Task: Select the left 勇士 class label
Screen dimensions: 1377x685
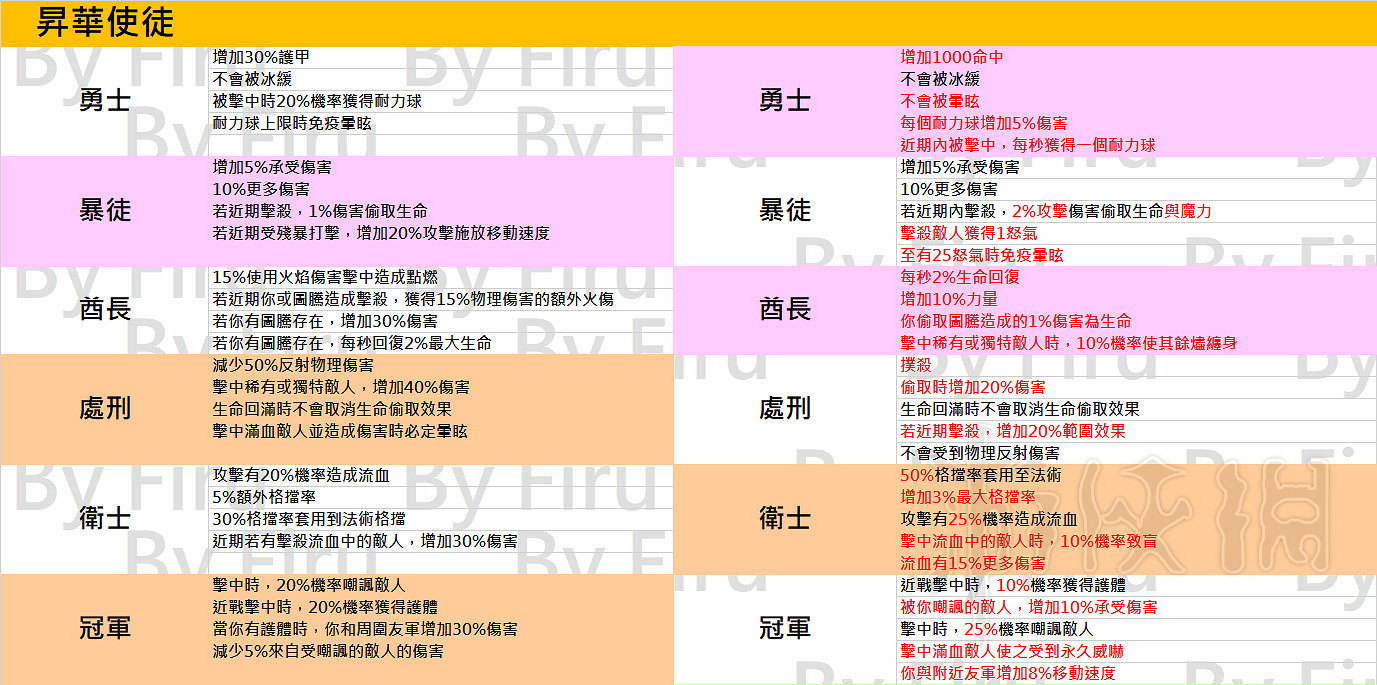Action: [x=106, y=99]
